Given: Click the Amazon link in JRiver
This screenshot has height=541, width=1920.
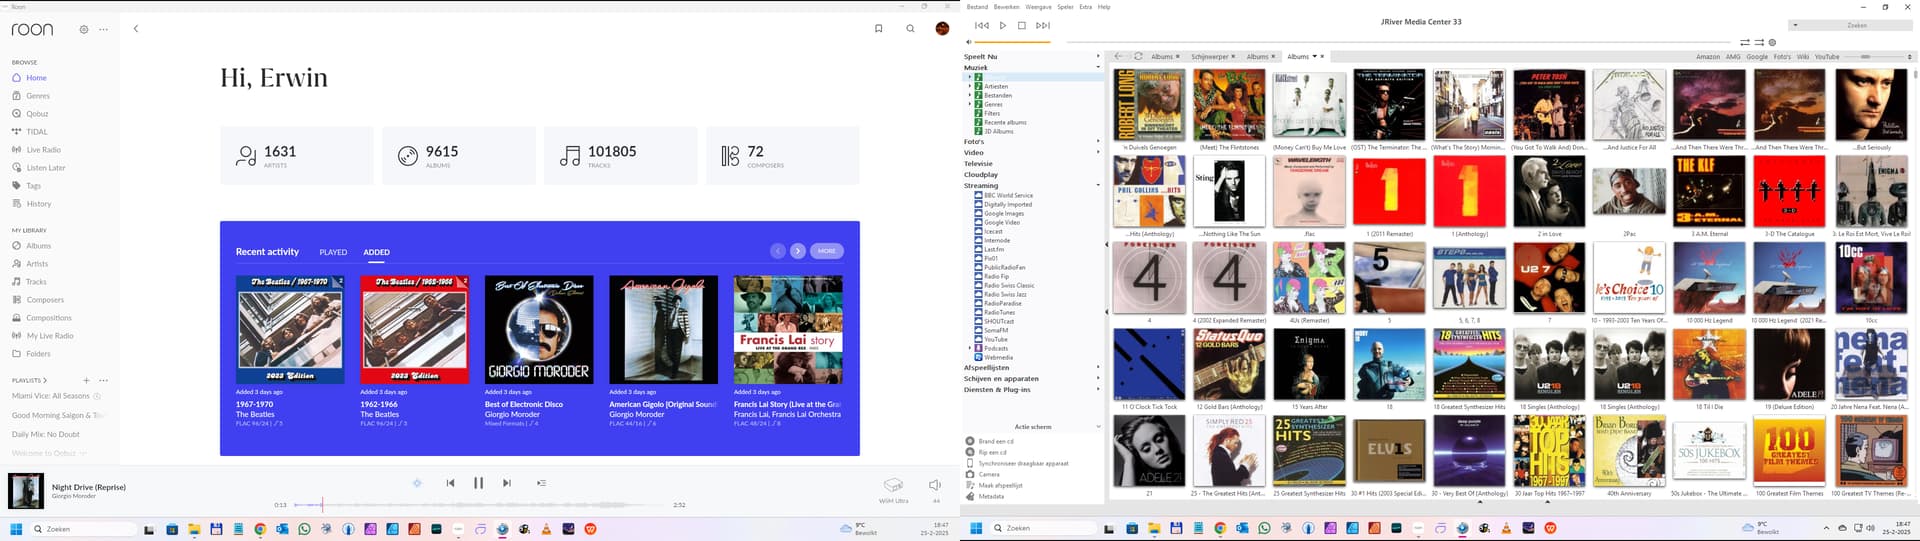Looking at the screenshot, I should click(1708, 57).
